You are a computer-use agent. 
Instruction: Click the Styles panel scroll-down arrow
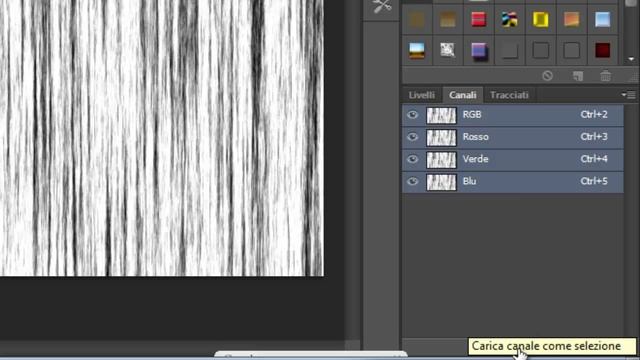pos(631,59)
